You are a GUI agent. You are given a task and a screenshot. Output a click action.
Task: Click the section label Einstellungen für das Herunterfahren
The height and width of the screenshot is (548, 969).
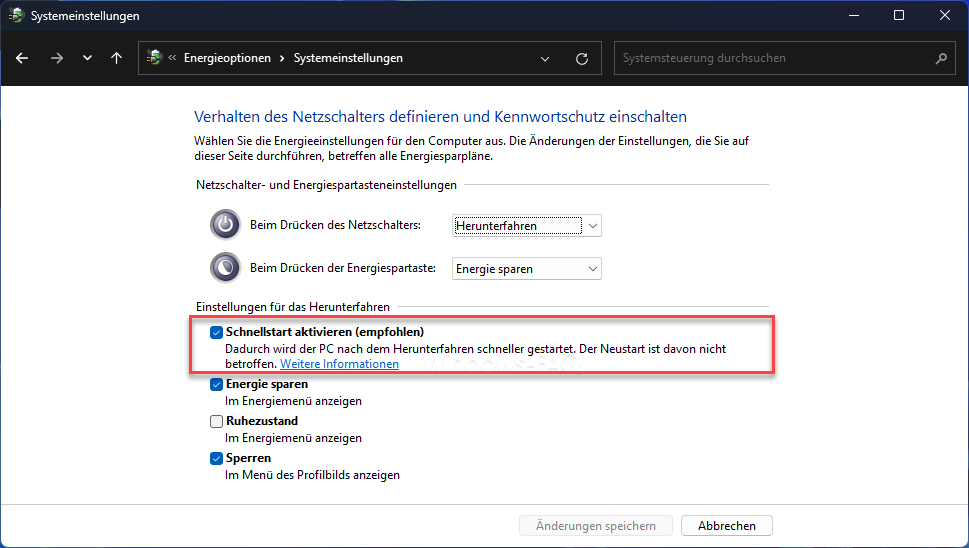(x=293, y=306)
